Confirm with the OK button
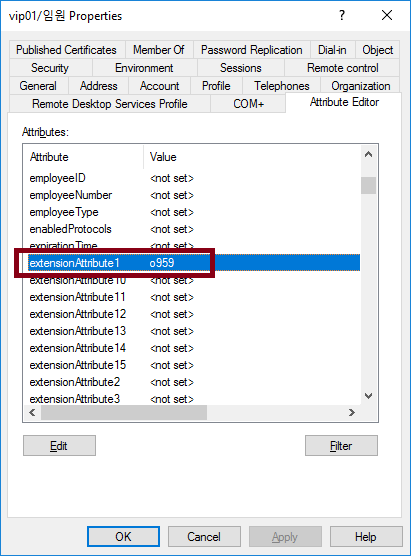411x556 pixels. coord(123,536)
